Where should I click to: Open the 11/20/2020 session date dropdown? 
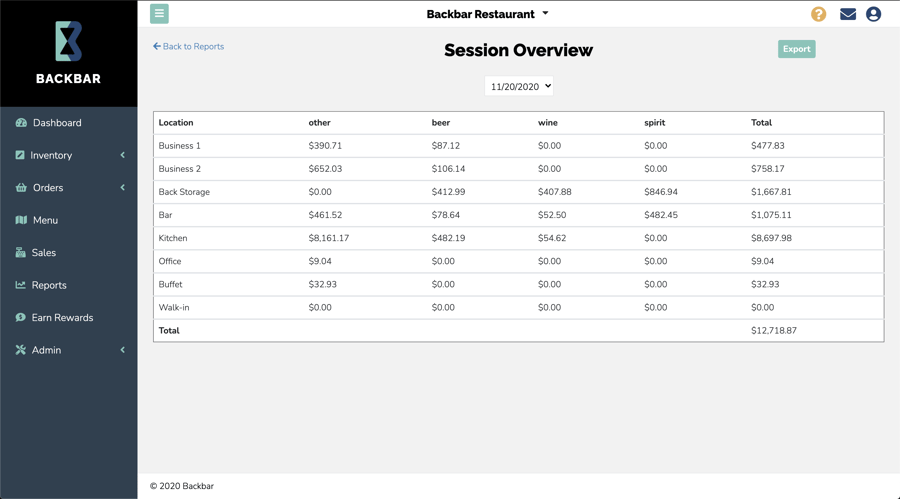(x=519, y=86)
